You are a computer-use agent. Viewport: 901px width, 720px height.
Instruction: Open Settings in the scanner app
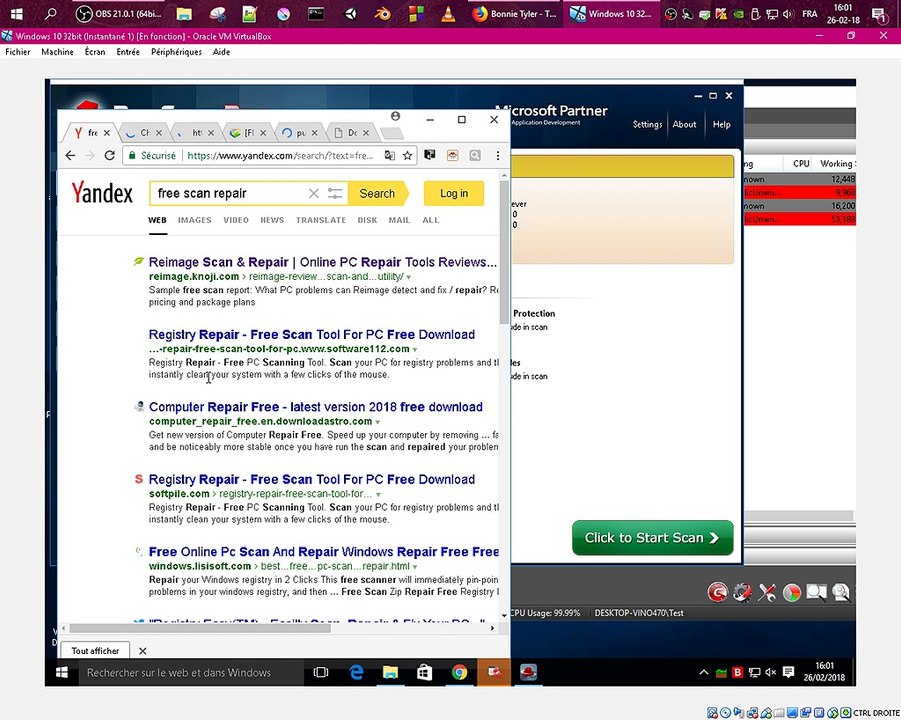click(x=647, y=124)
